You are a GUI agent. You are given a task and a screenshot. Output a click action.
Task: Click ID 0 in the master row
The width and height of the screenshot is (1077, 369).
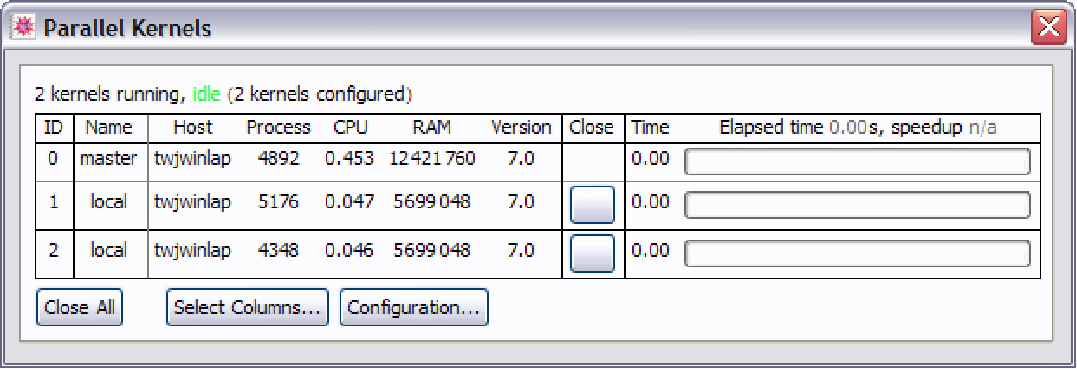(x=53, y=159)
